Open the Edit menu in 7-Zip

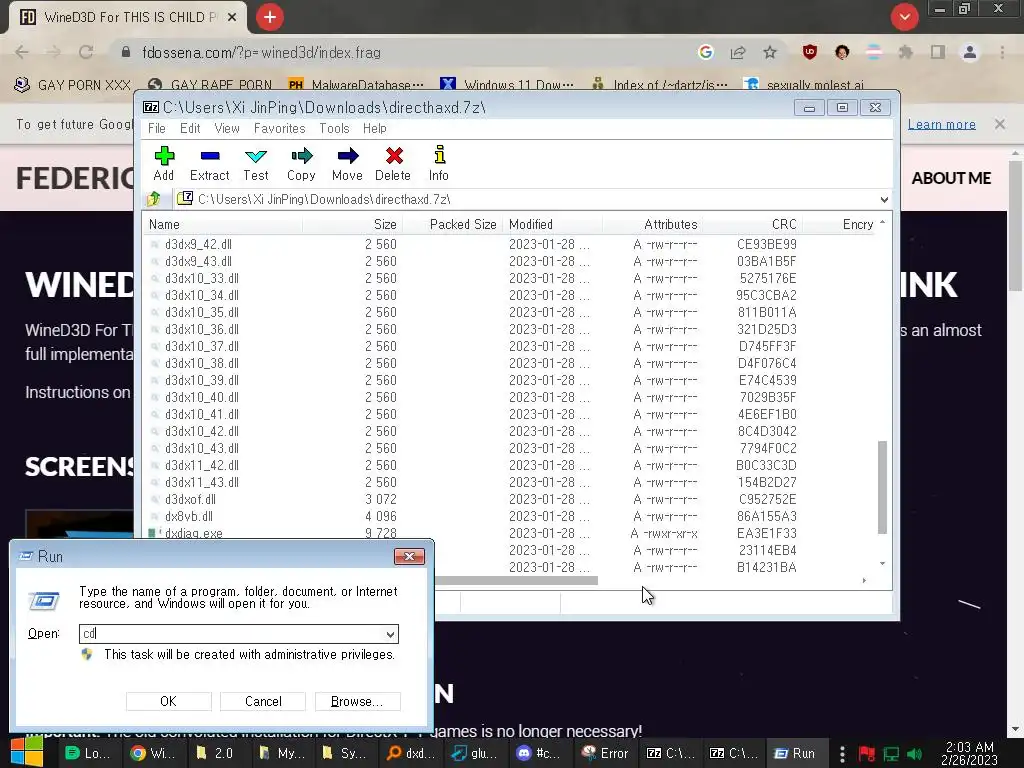190,129
